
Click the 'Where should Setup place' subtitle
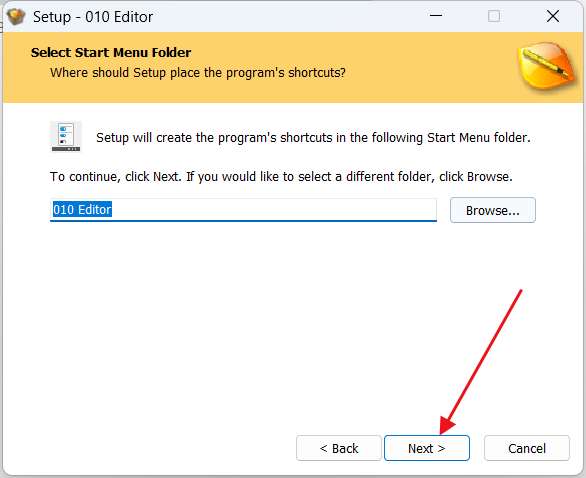[x=198, y=73]
